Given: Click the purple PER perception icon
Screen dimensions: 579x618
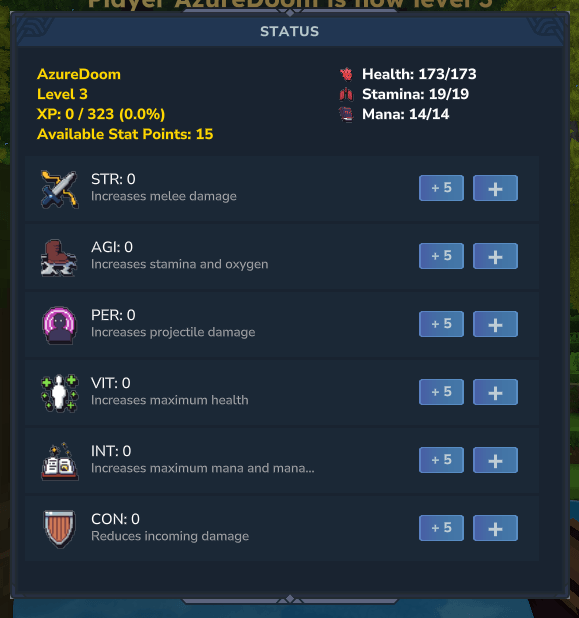Looking at the screenshot, I should [59, 325].
